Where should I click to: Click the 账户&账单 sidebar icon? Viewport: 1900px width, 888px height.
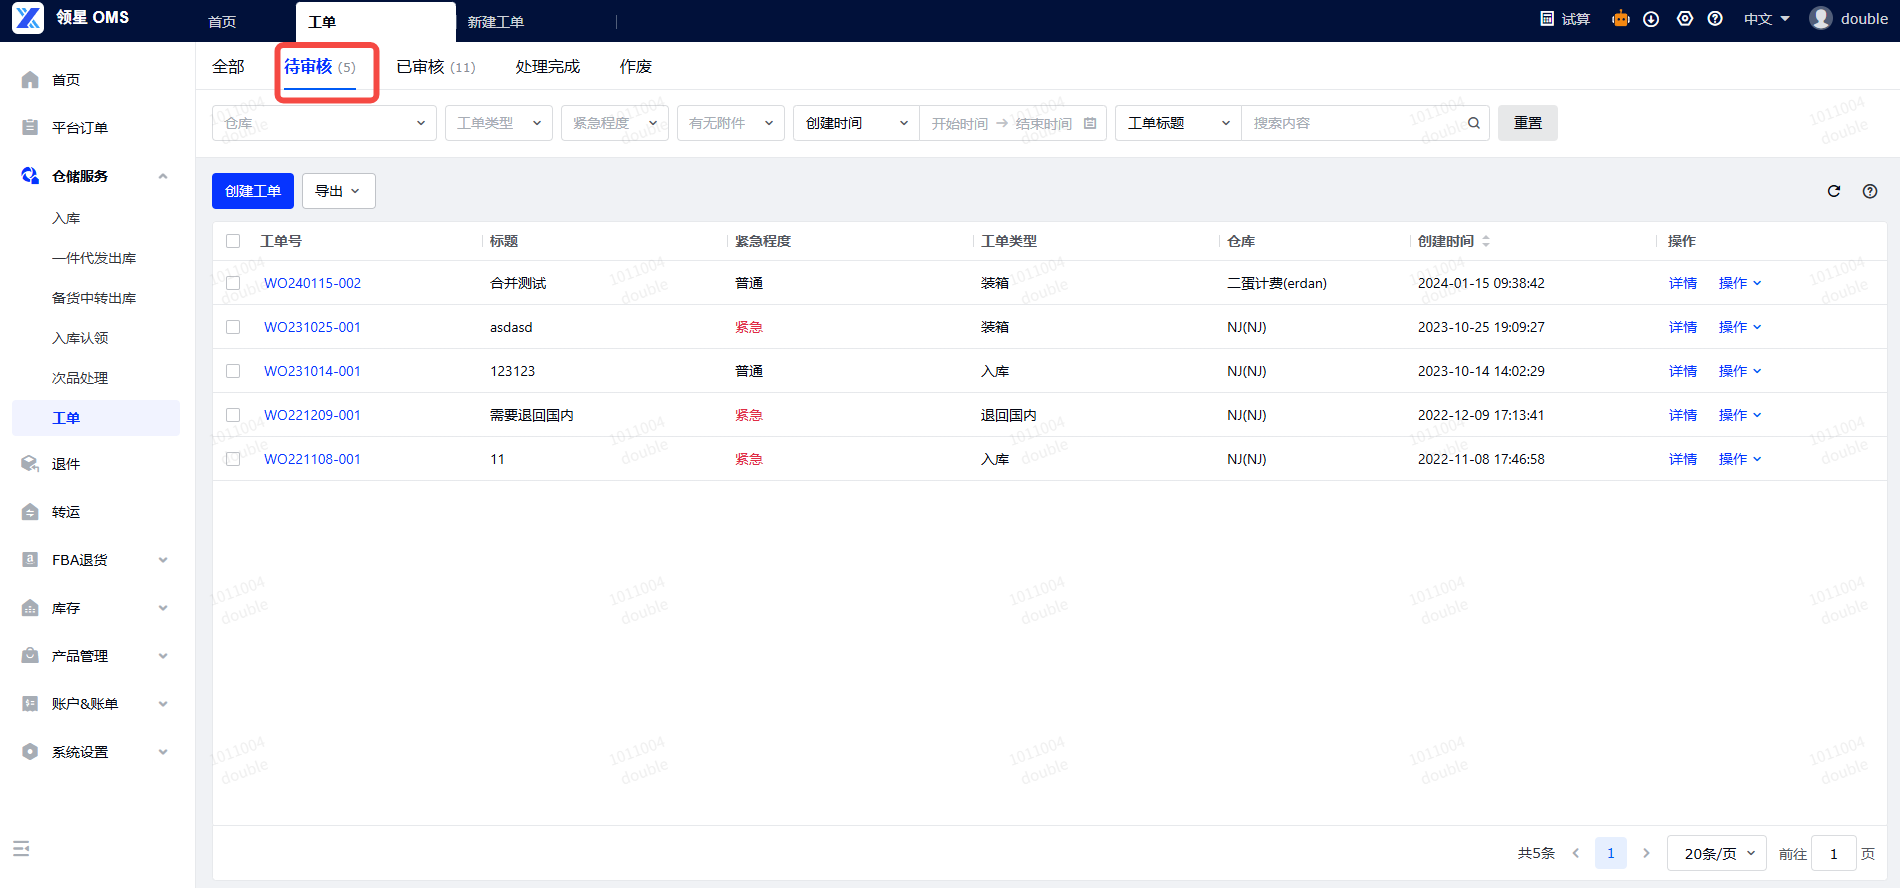[30, 704]
